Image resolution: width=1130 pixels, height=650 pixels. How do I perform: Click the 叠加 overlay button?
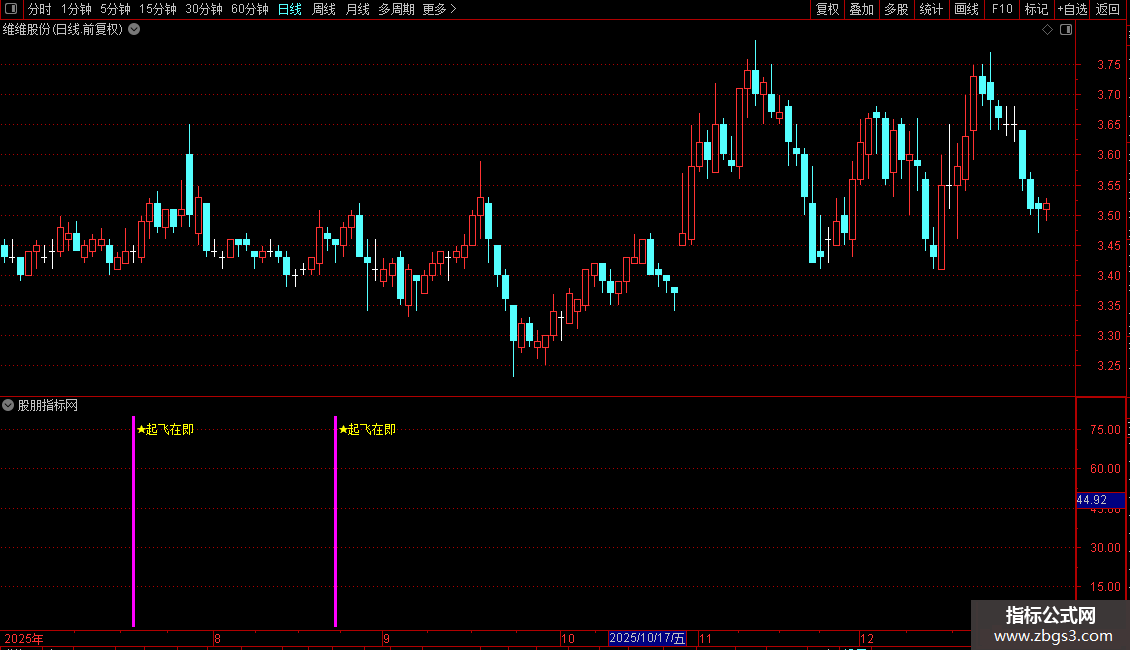coord(862,9)
